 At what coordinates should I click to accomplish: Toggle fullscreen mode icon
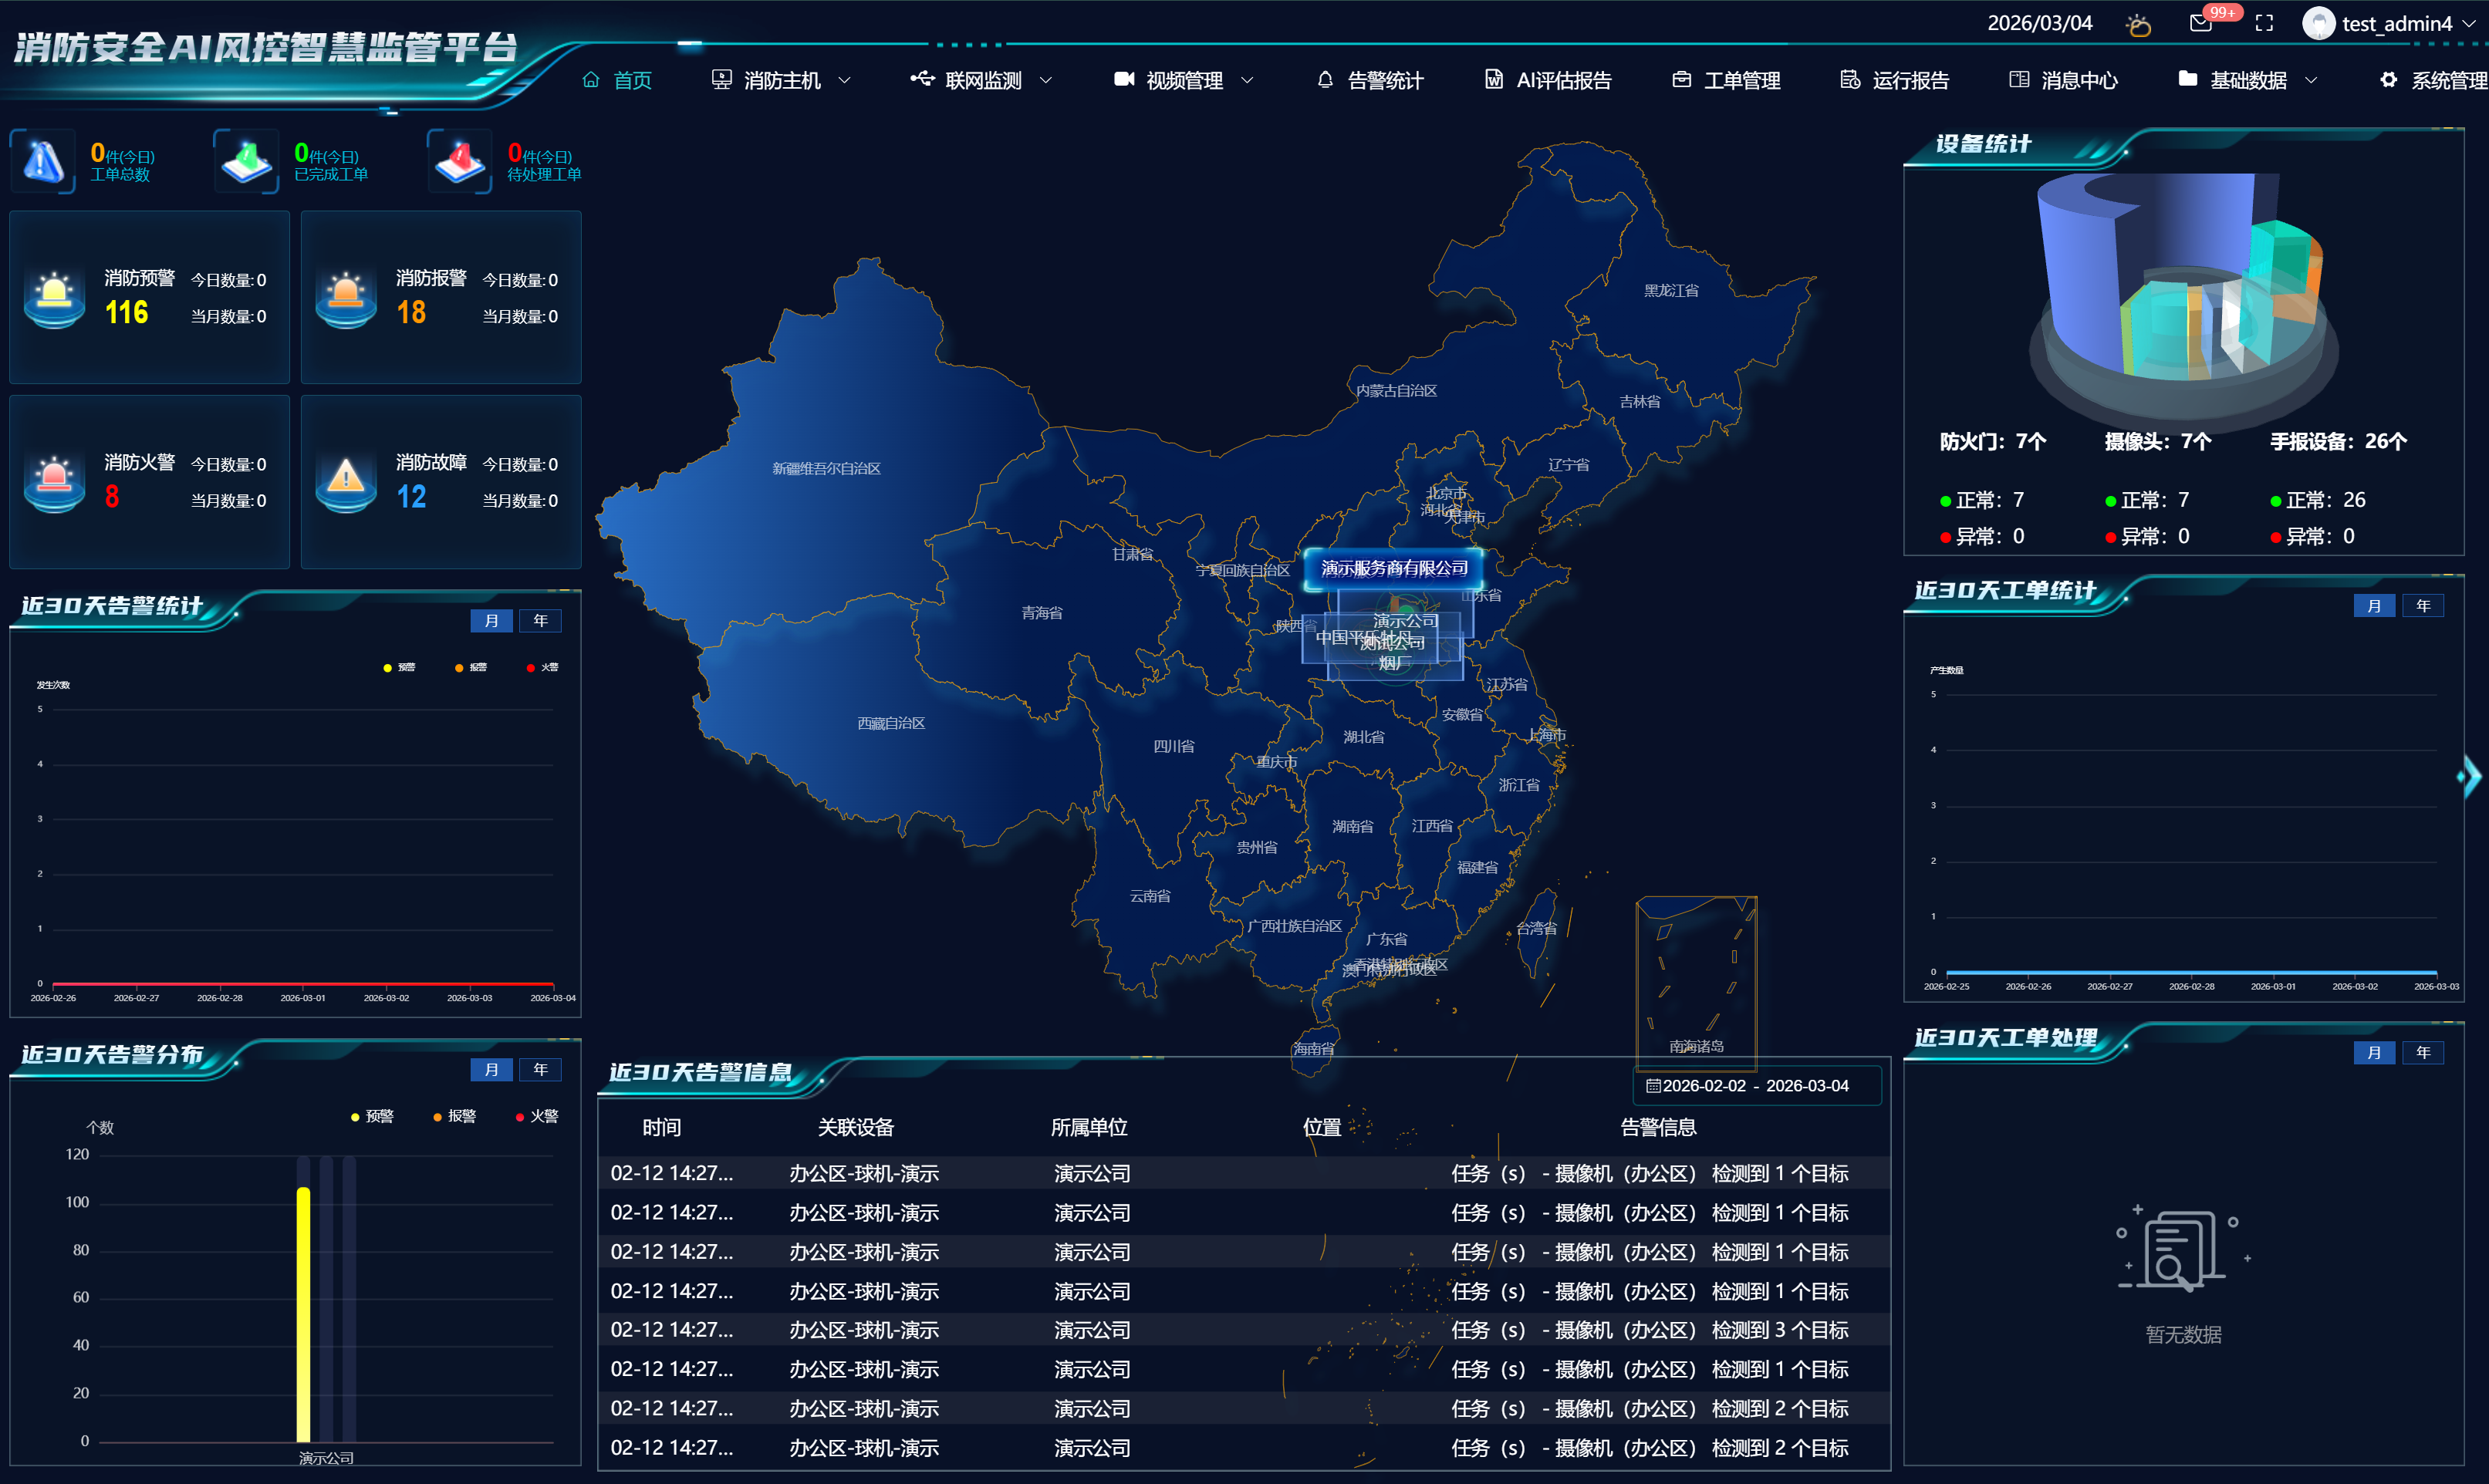point(2264,23)
